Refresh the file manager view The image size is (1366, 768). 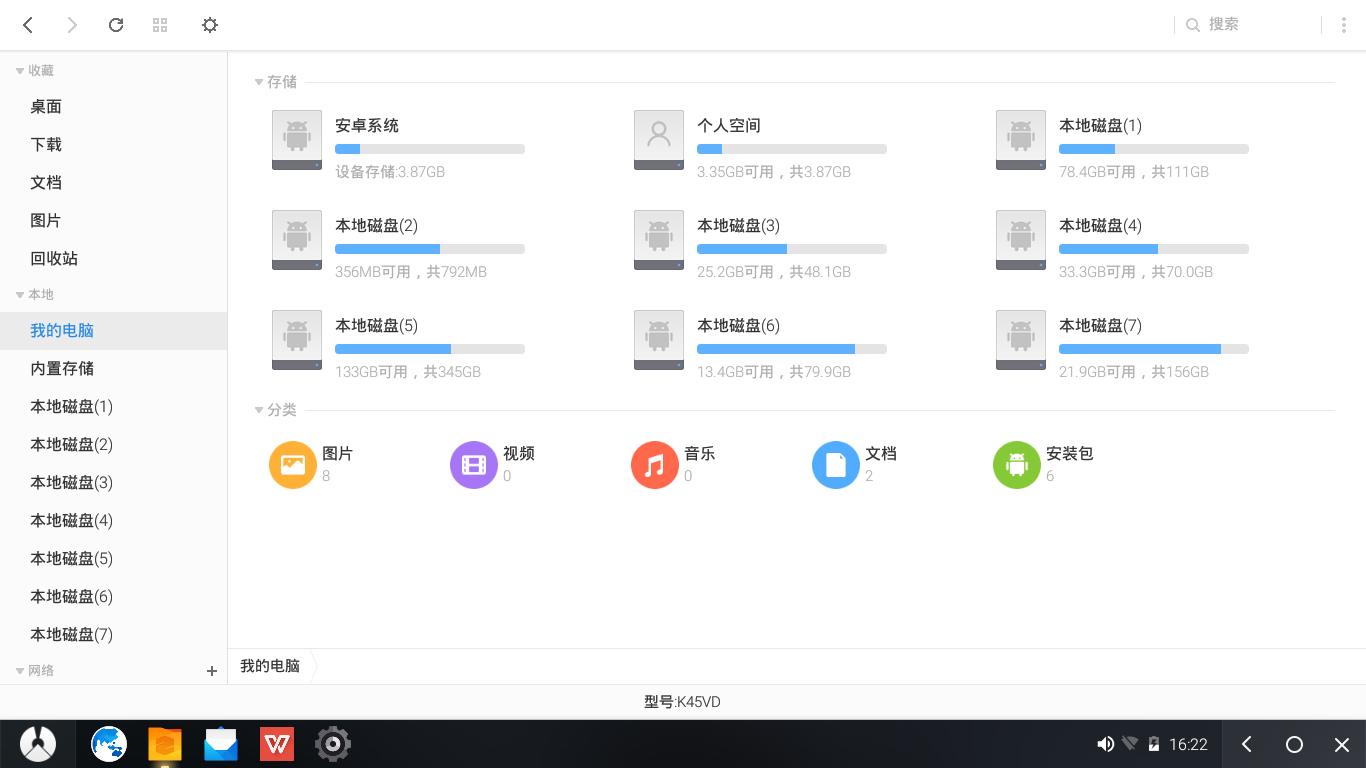click(x=116, y=25)
